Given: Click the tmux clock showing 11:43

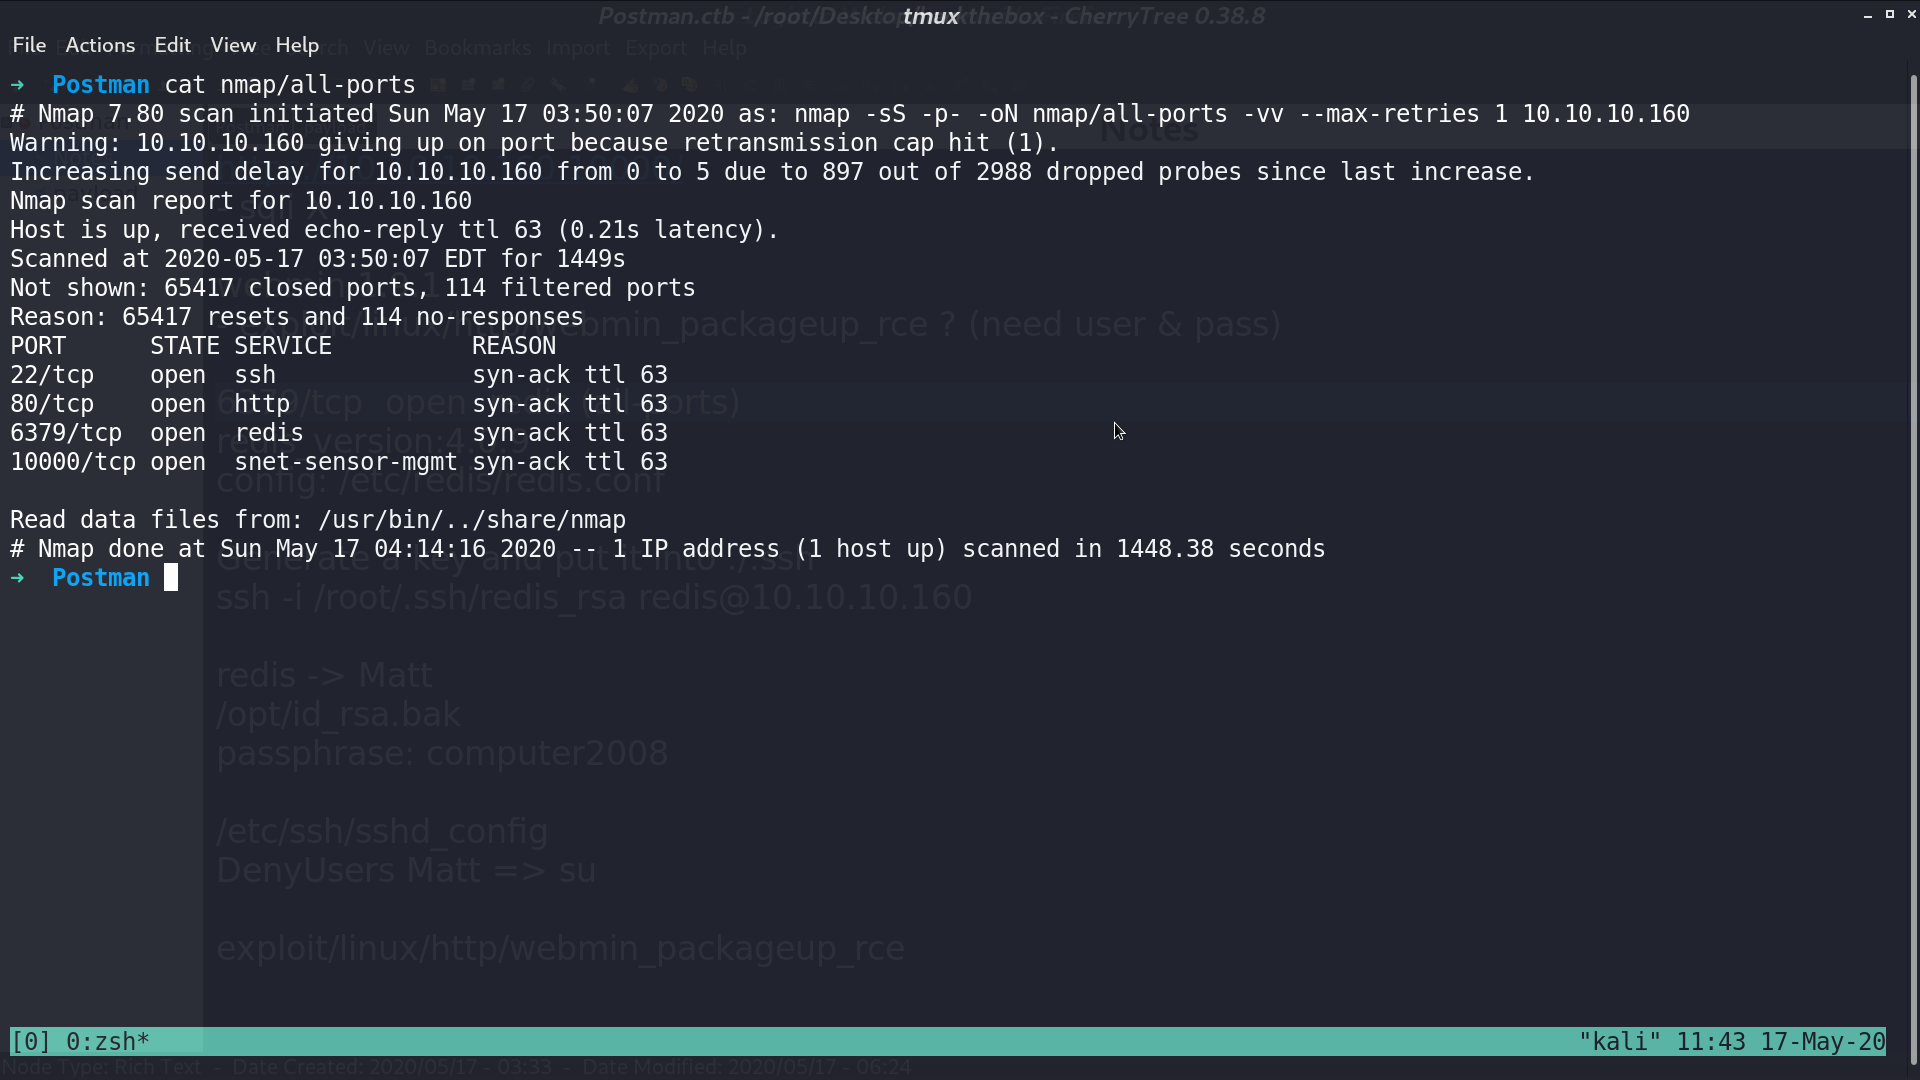Looking at the screenshot, I should (1711, 1041).
